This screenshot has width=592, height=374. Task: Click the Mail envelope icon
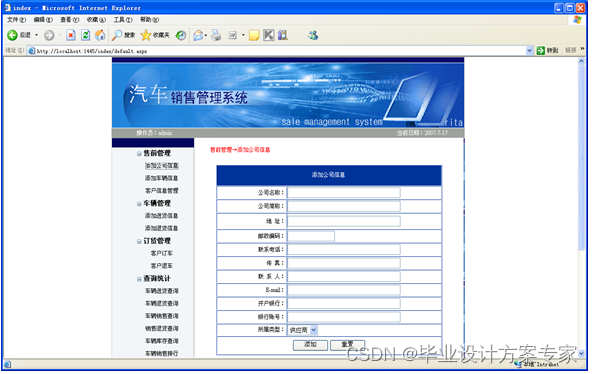[198, 35]
